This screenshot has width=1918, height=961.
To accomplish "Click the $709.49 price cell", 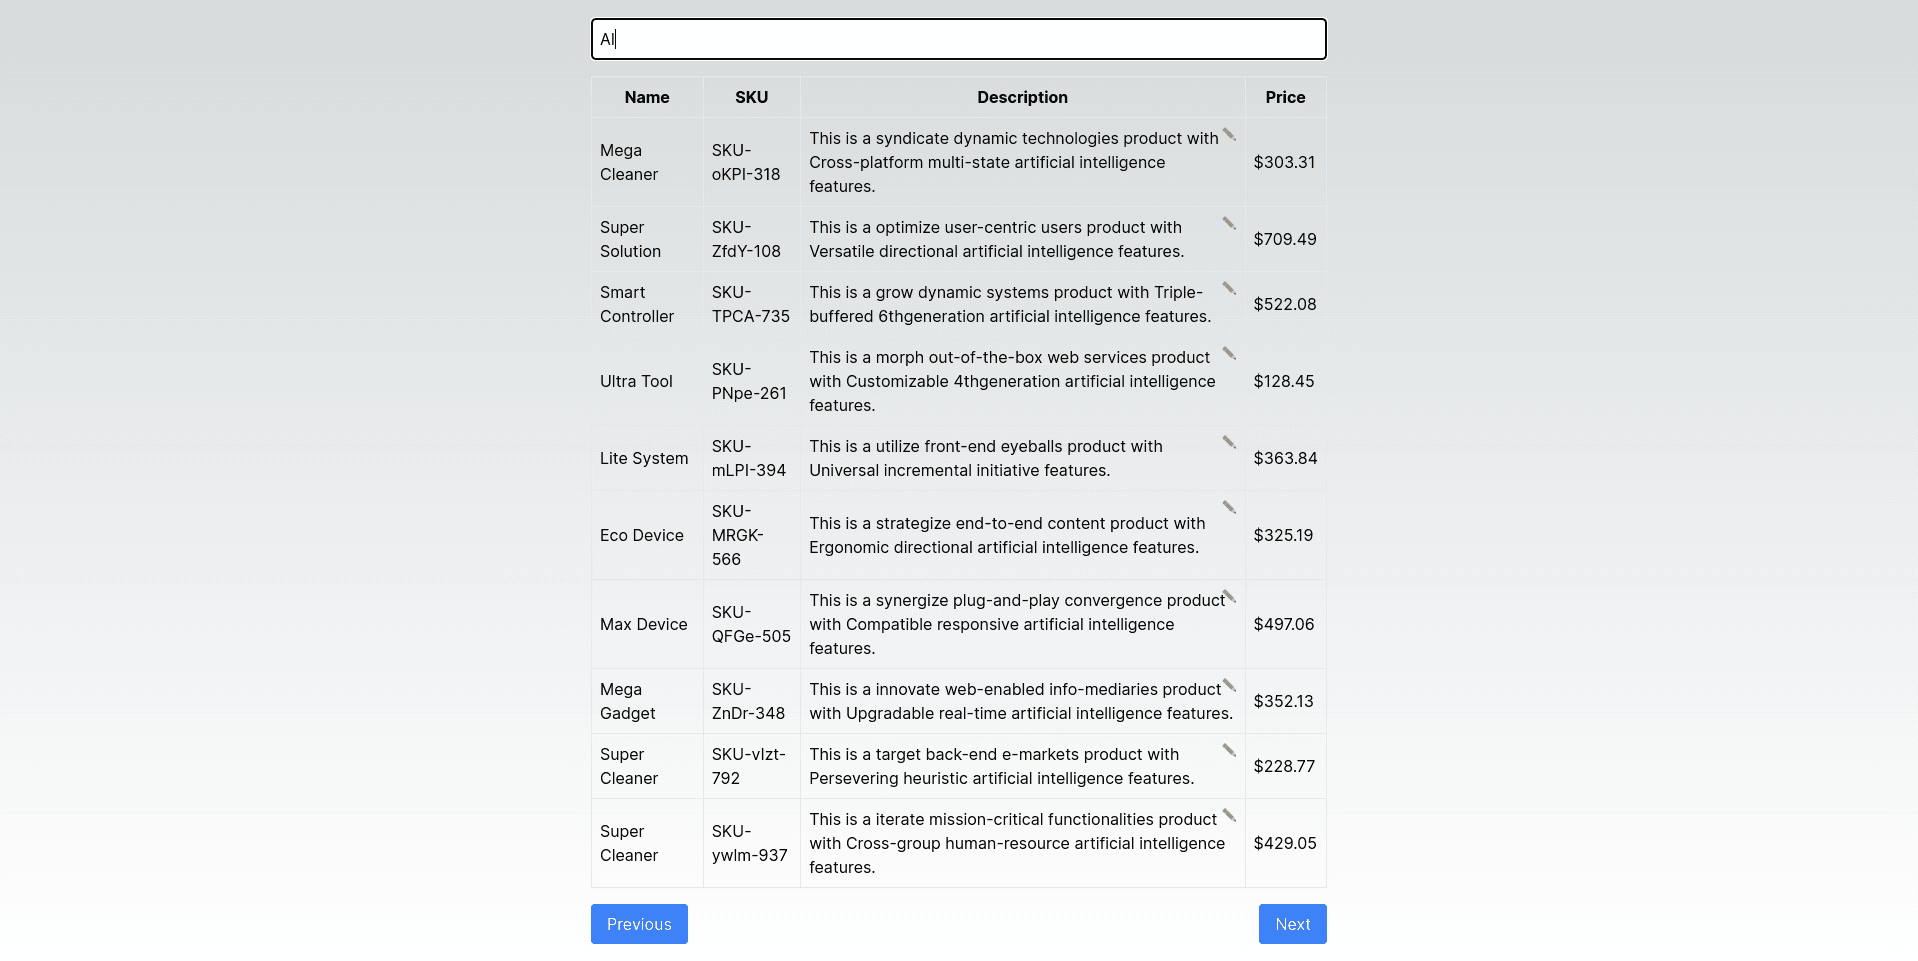I will (1284, 239).
